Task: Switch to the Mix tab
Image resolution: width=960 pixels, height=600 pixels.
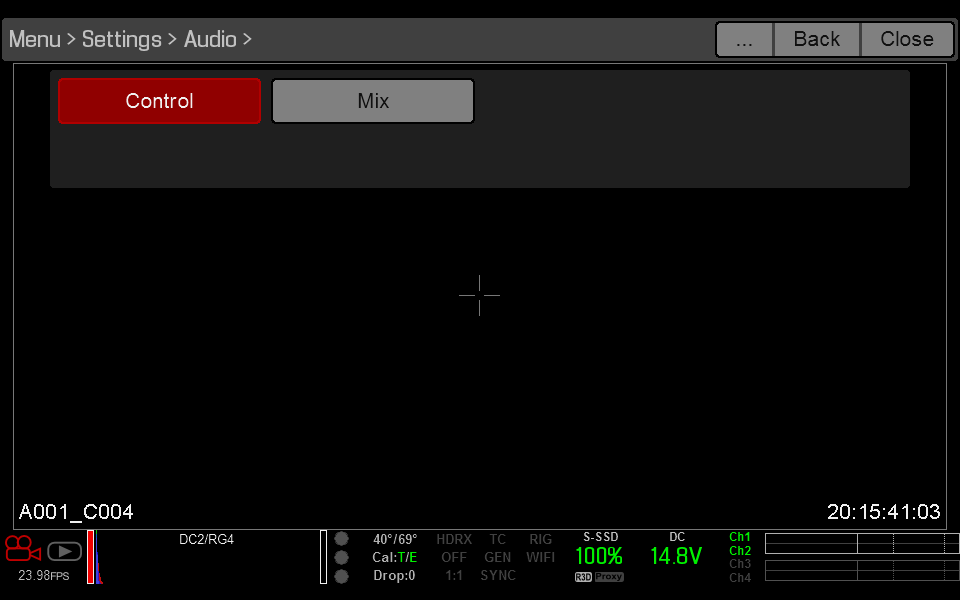Action: click(x=372, y=101)
